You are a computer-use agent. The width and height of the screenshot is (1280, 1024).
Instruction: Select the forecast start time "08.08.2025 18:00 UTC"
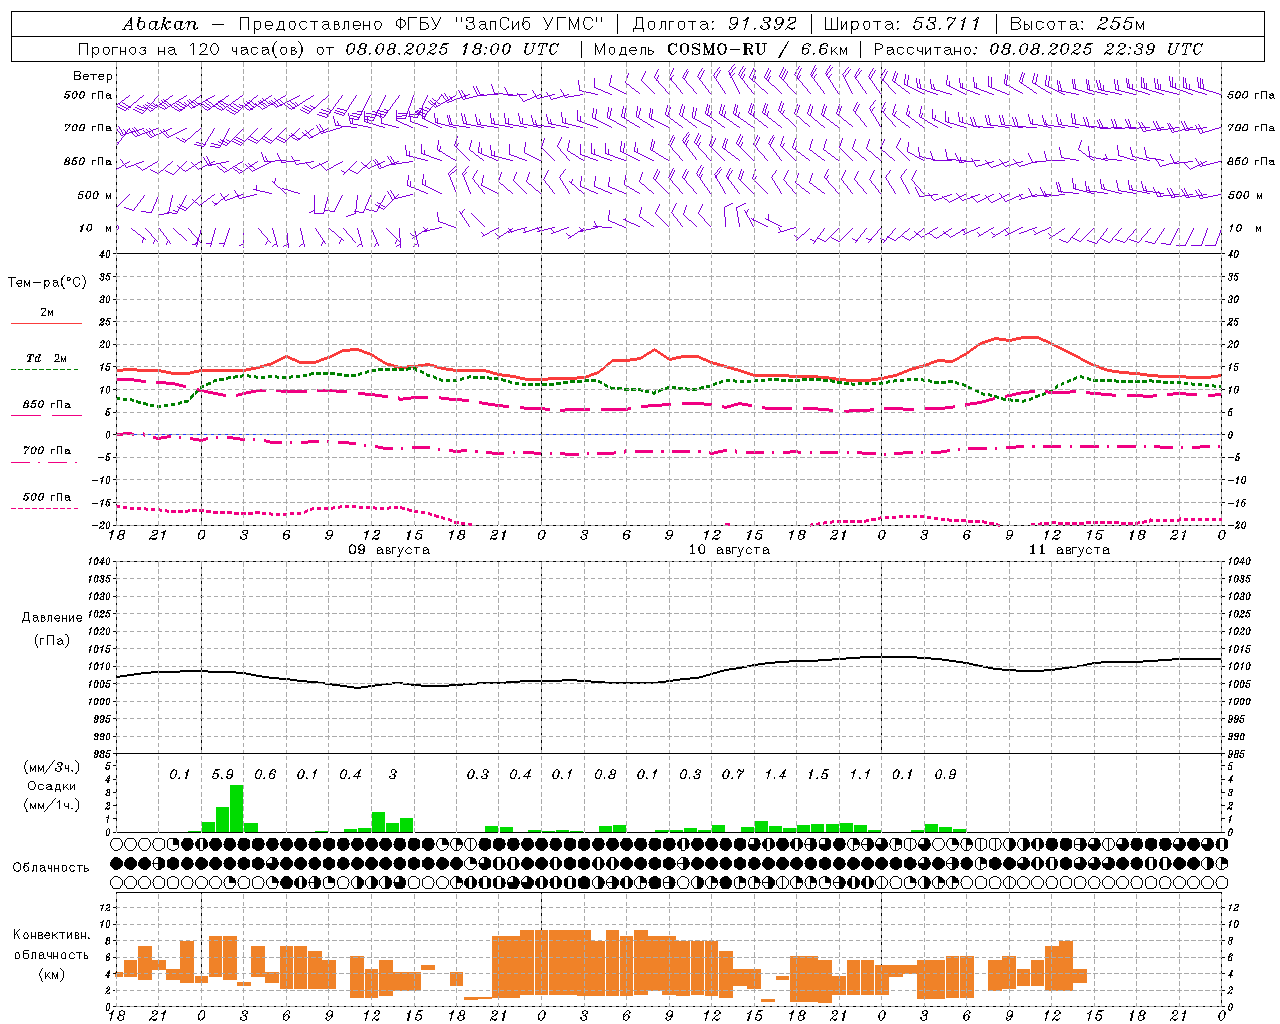[452, 49]
